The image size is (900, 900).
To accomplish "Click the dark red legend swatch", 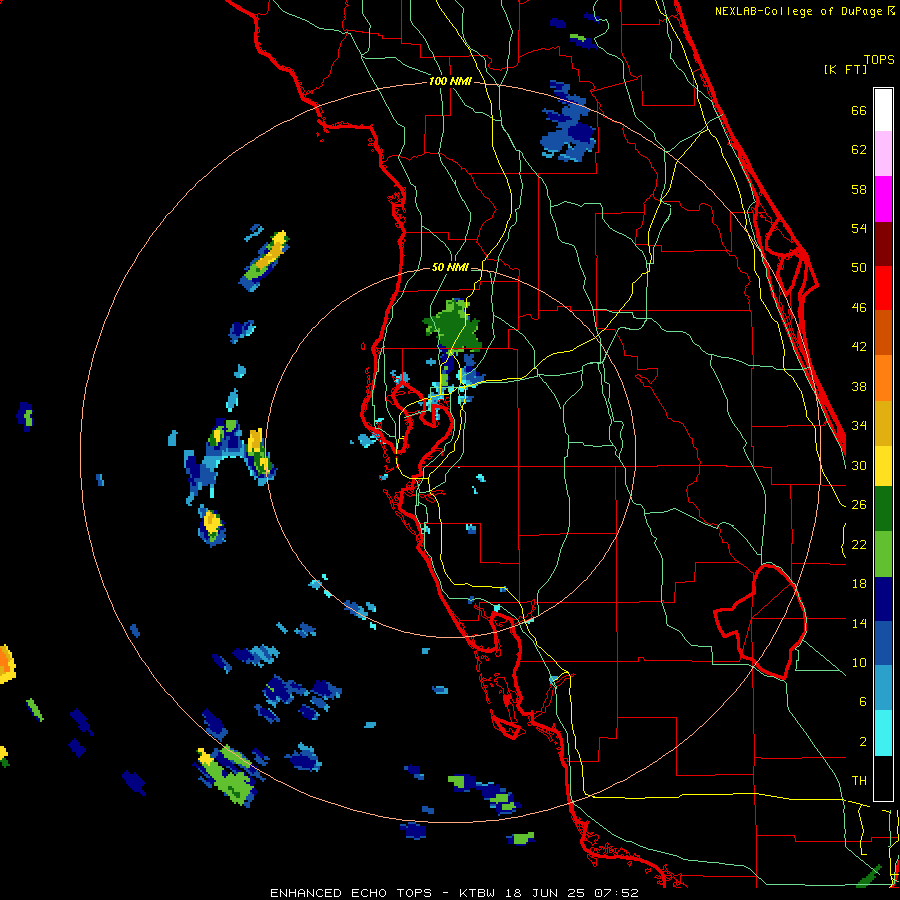I will pos(883,244).
